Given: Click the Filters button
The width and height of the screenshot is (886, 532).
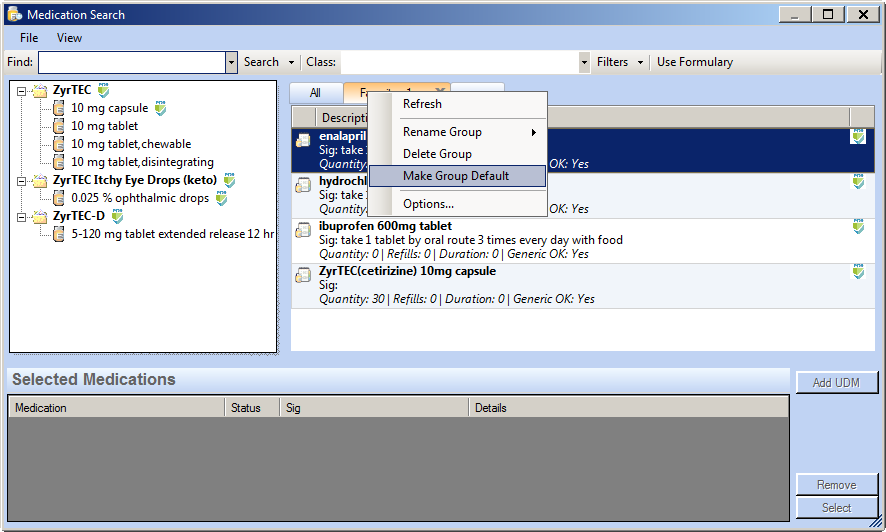Looking at the screenshot, I should pos(613,62).
